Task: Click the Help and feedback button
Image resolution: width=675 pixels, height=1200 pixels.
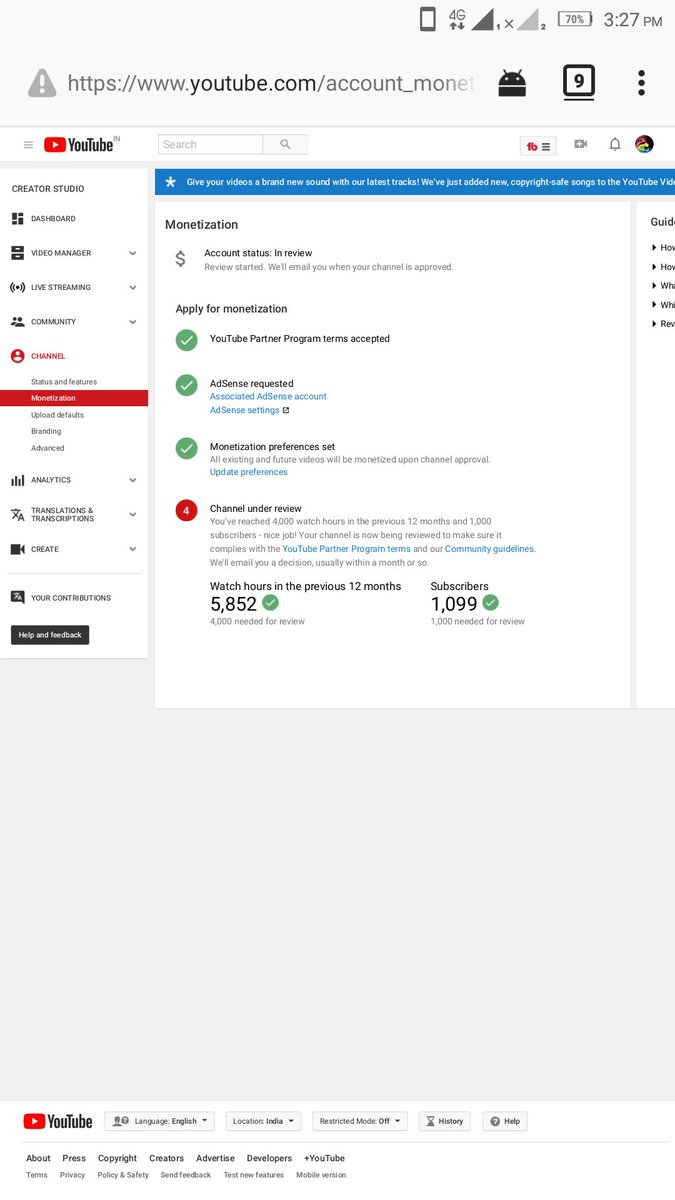Action: coord(50,635)
